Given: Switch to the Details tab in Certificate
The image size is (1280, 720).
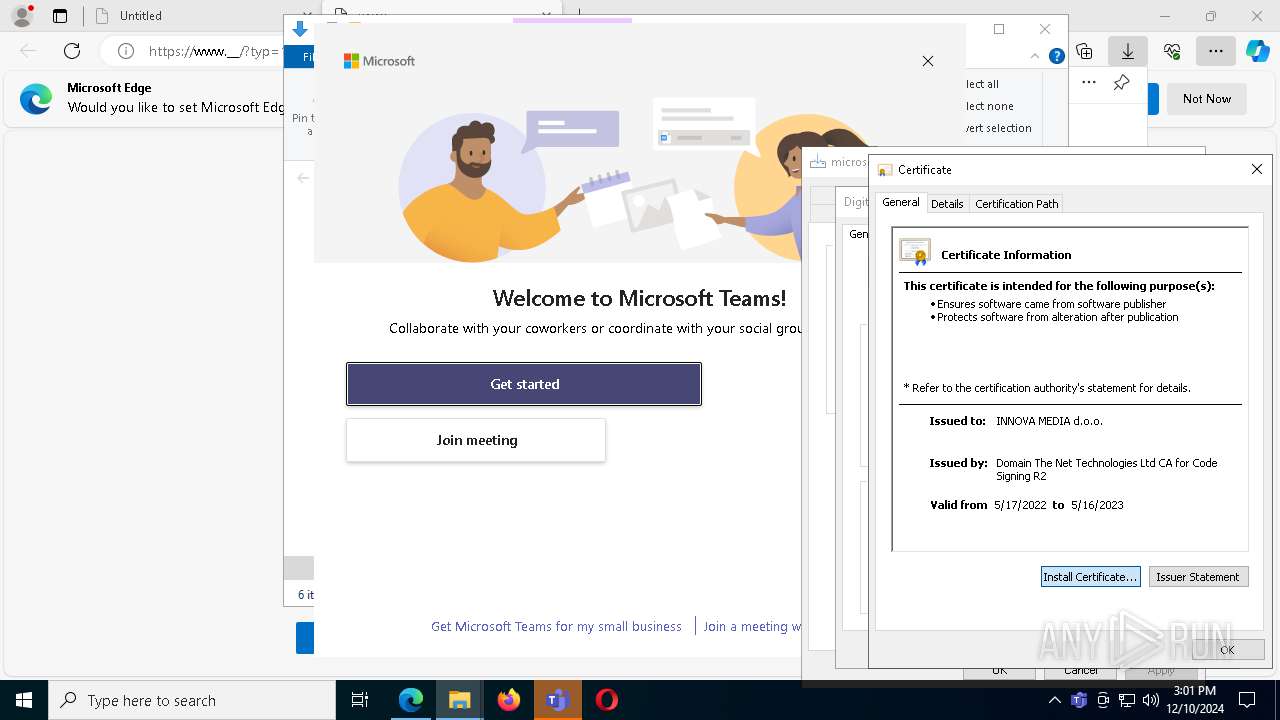Looking at the screenshot, I should click(947, 204).
